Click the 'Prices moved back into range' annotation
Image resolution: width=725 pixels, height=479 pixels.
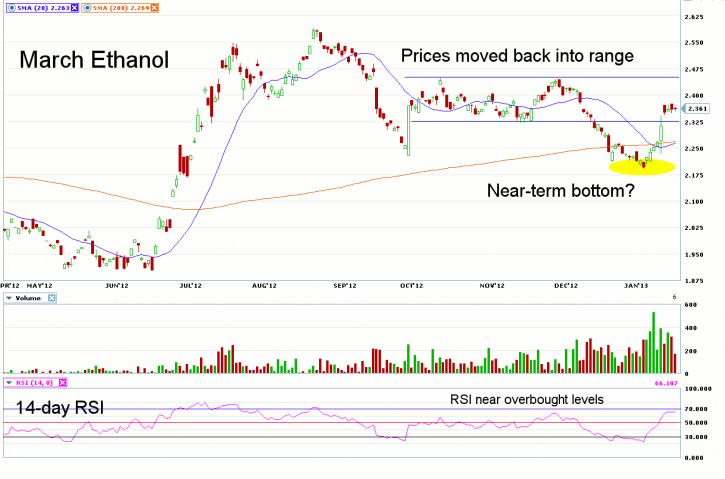(517, 55)
